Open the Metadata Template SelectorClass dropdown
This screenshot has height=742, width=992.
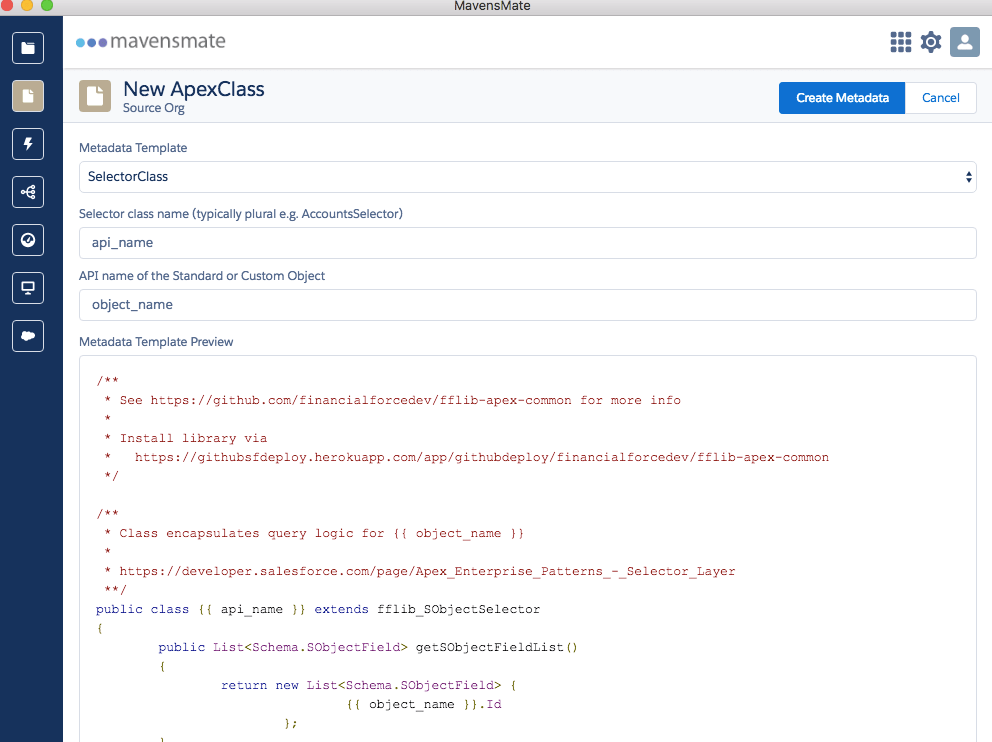point(528,177)
